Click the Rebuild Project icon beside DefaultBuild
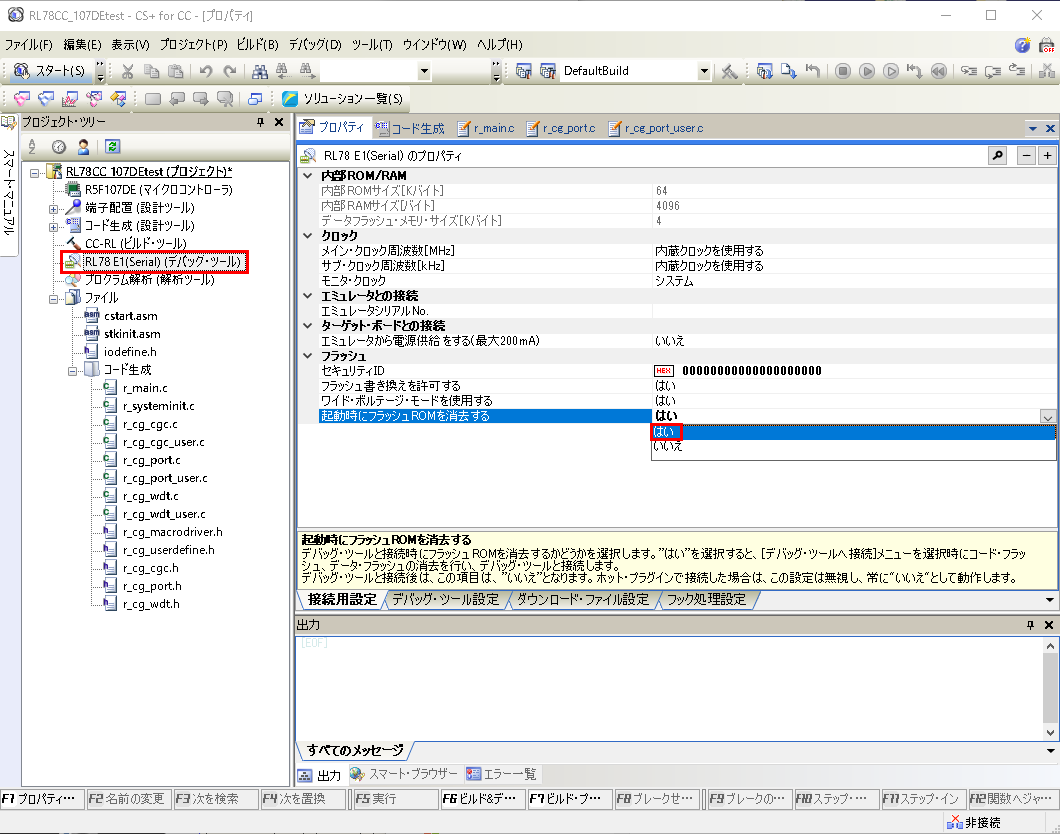Viewport: 1060px width, 834px height. point(548,71)
